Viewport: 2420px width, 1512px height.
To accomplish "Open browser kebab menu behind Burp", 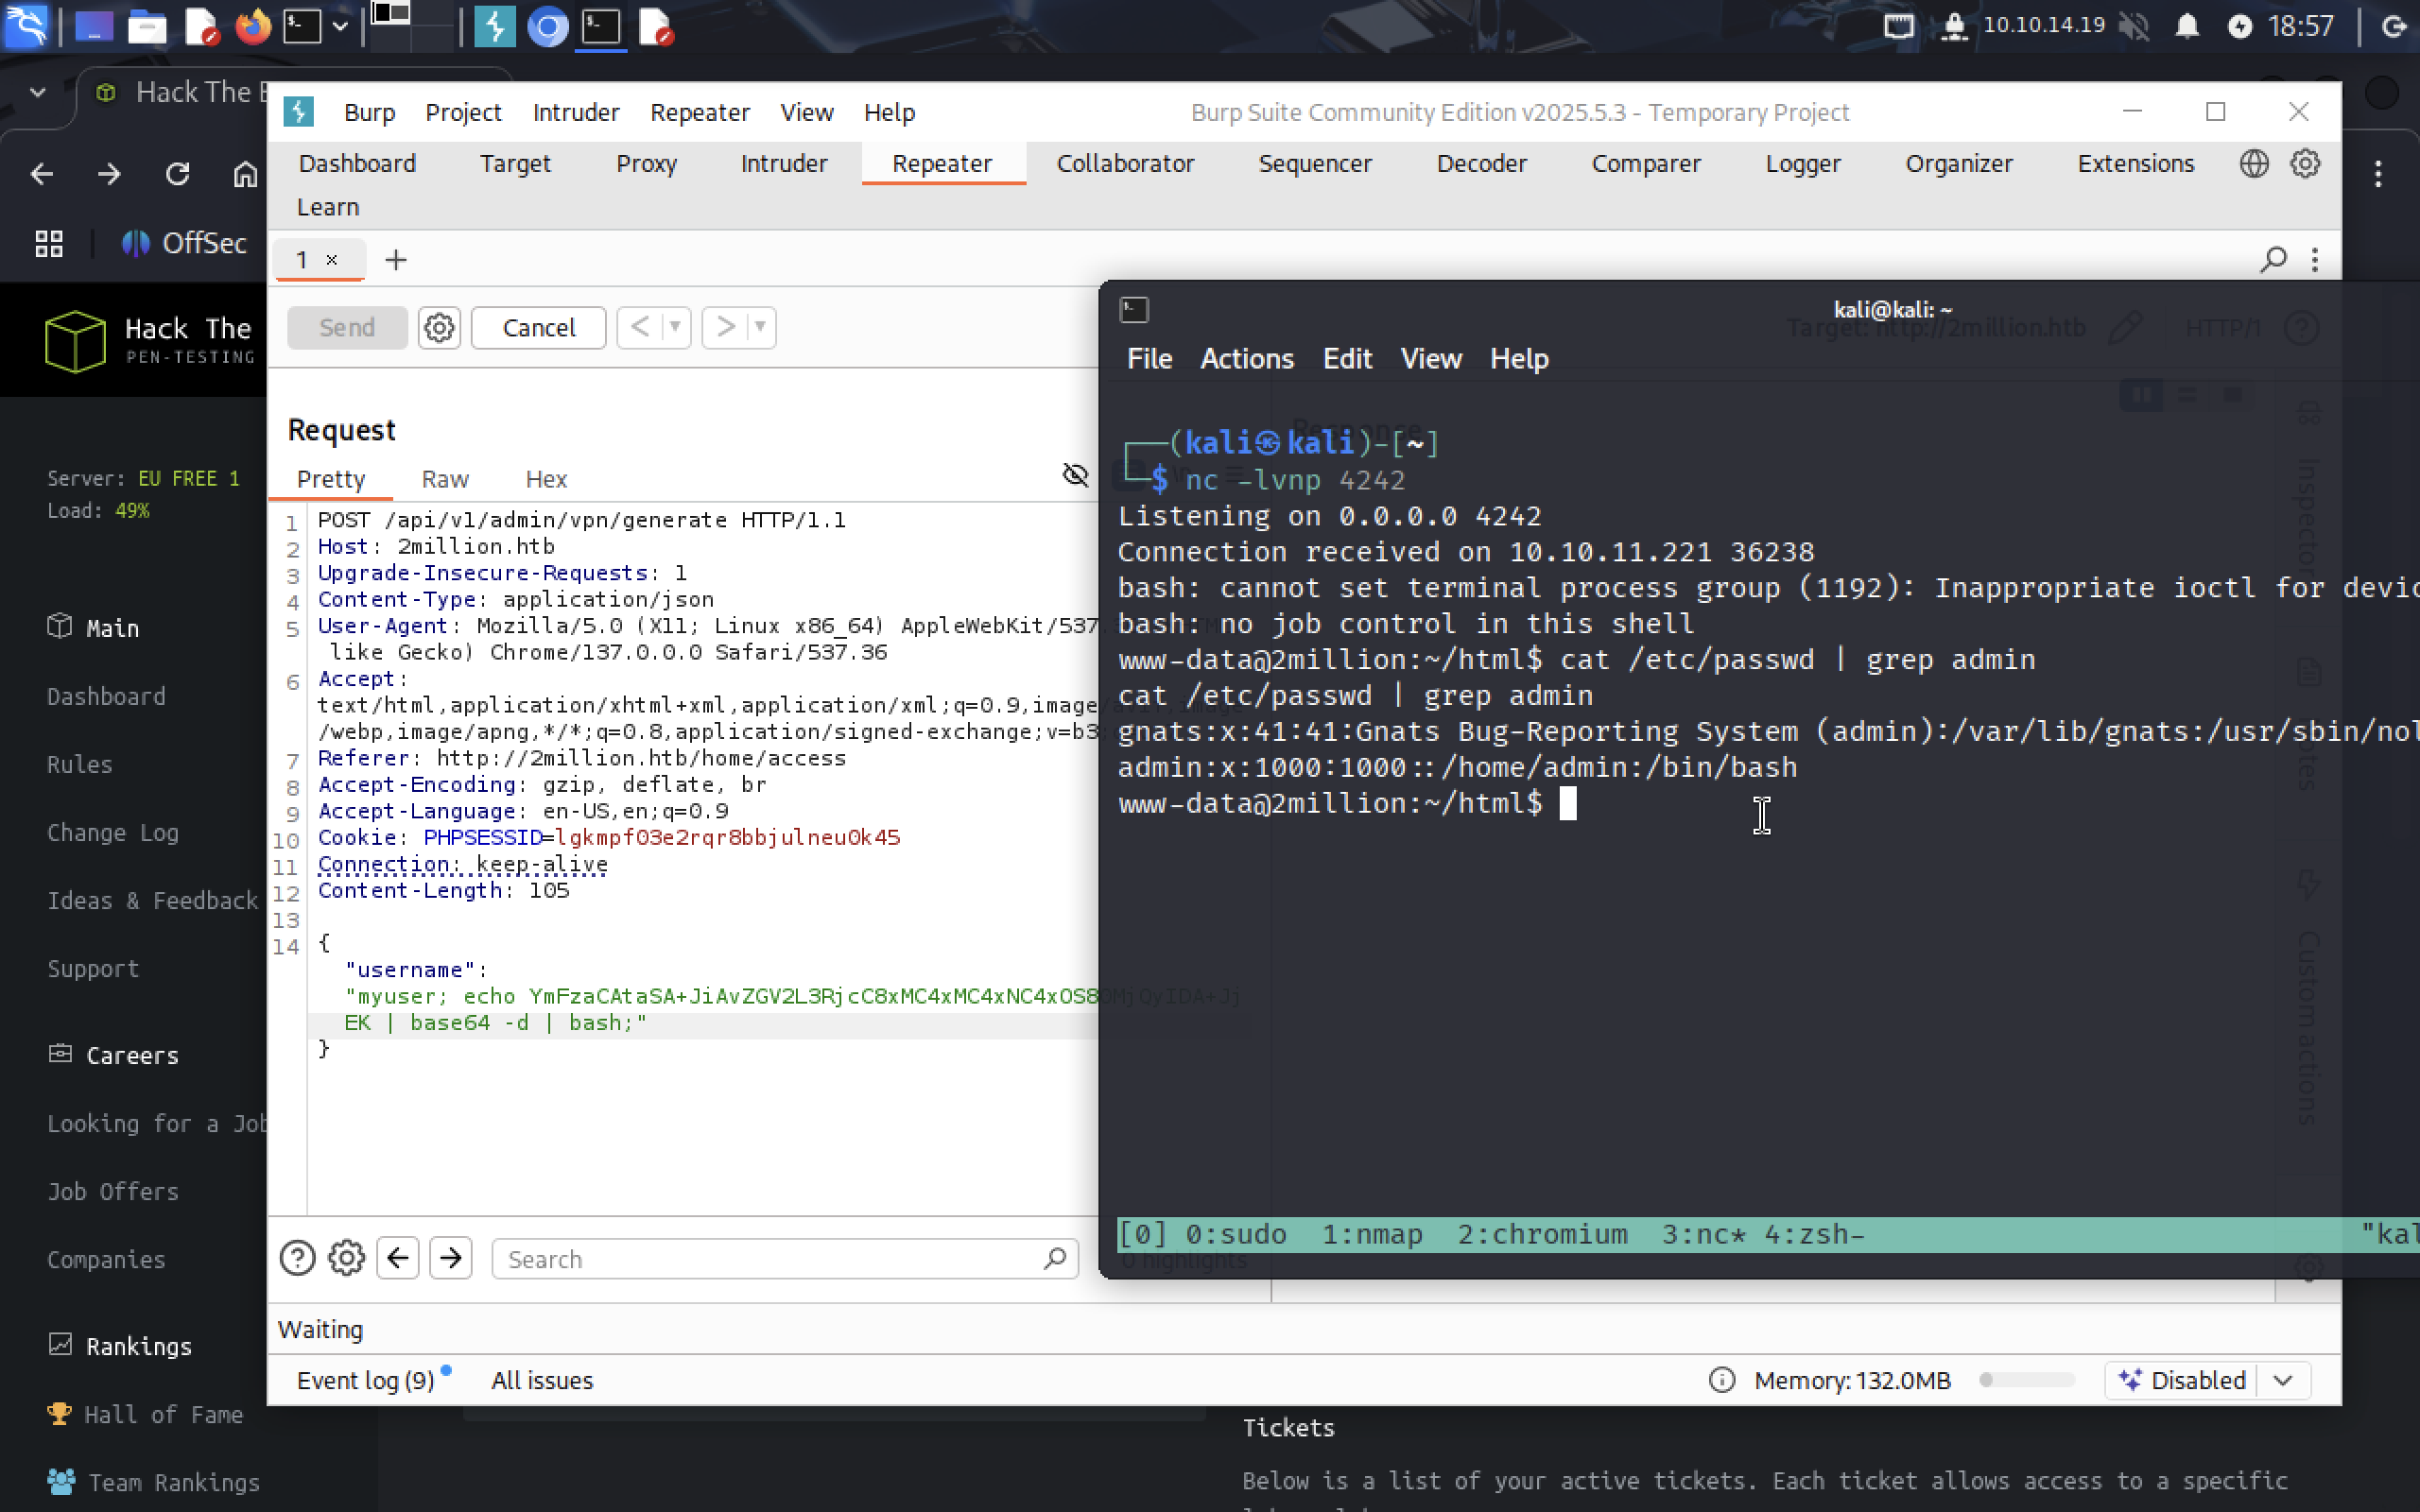I will [x=2378, y=174].
